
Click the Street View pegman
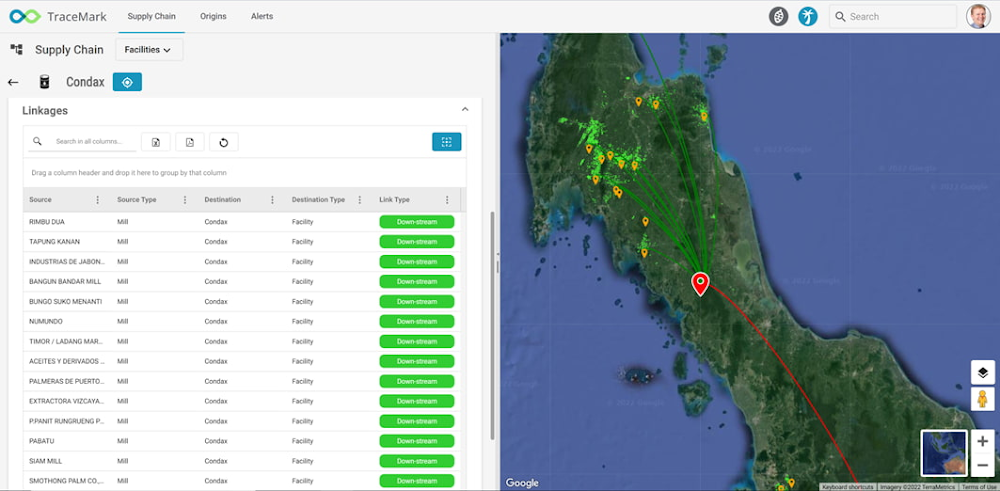pos(983,399)
